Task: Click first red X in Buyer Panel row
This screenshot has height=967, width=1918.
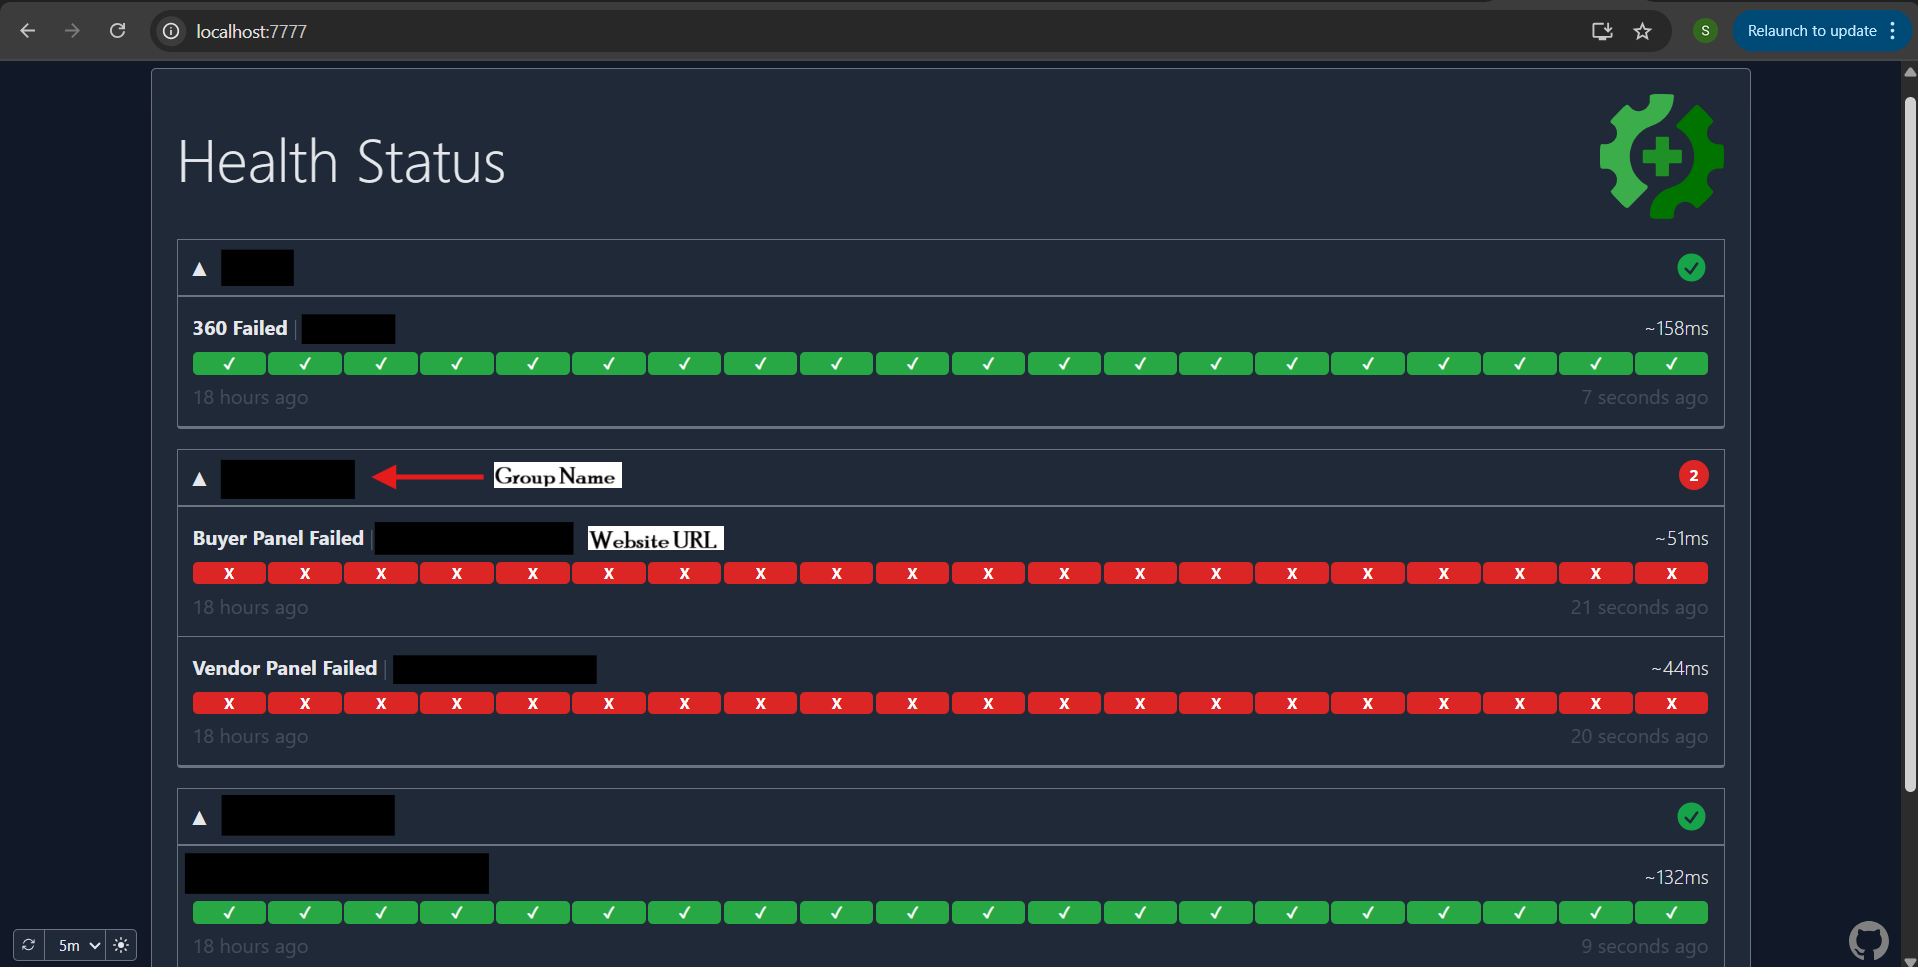Action: click(x=229, y=573)
